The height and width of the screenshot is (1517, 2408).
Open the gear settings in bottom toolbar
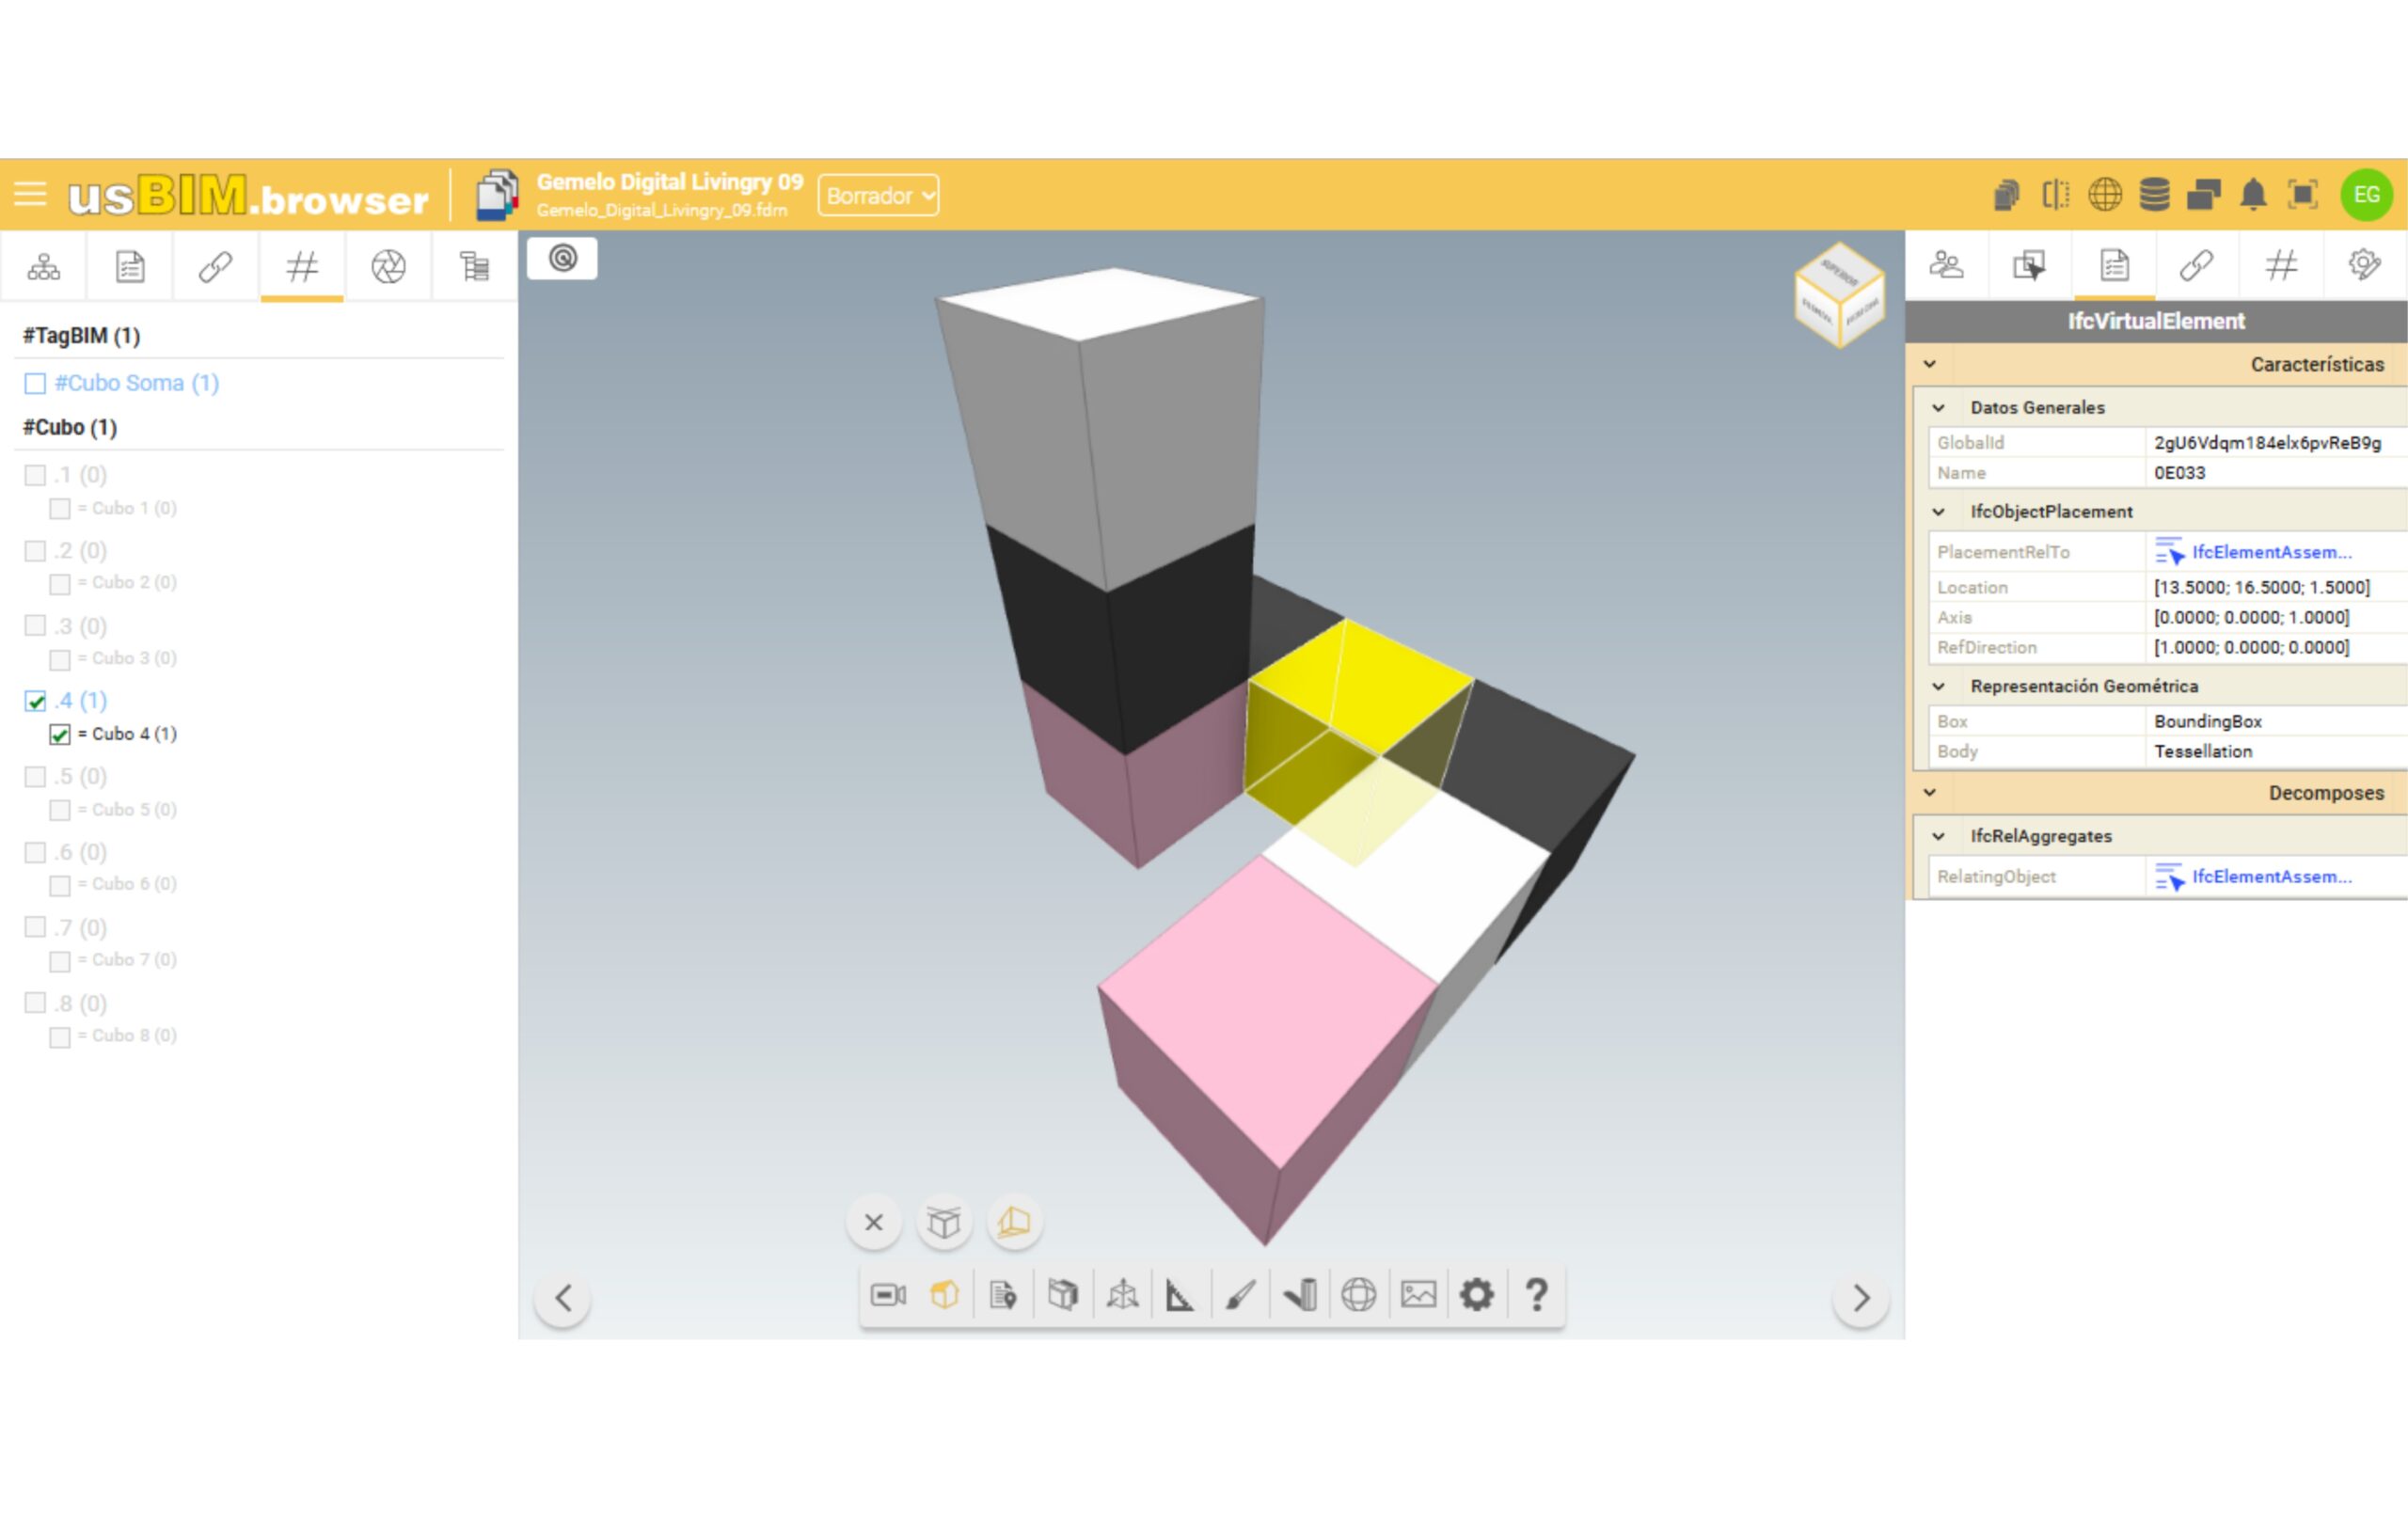(x=1476, y=1295)
